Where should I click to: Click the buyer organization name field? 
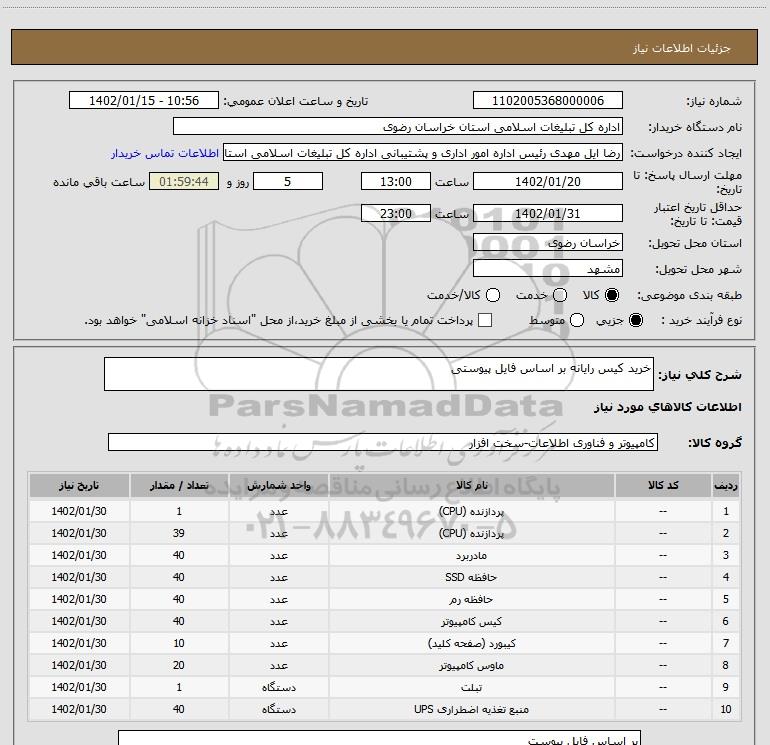click(398, 127)
